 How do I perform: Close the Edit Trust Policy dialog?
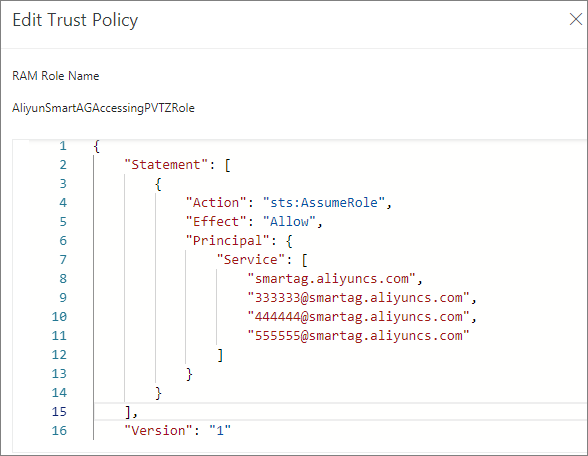click(576, 19)
